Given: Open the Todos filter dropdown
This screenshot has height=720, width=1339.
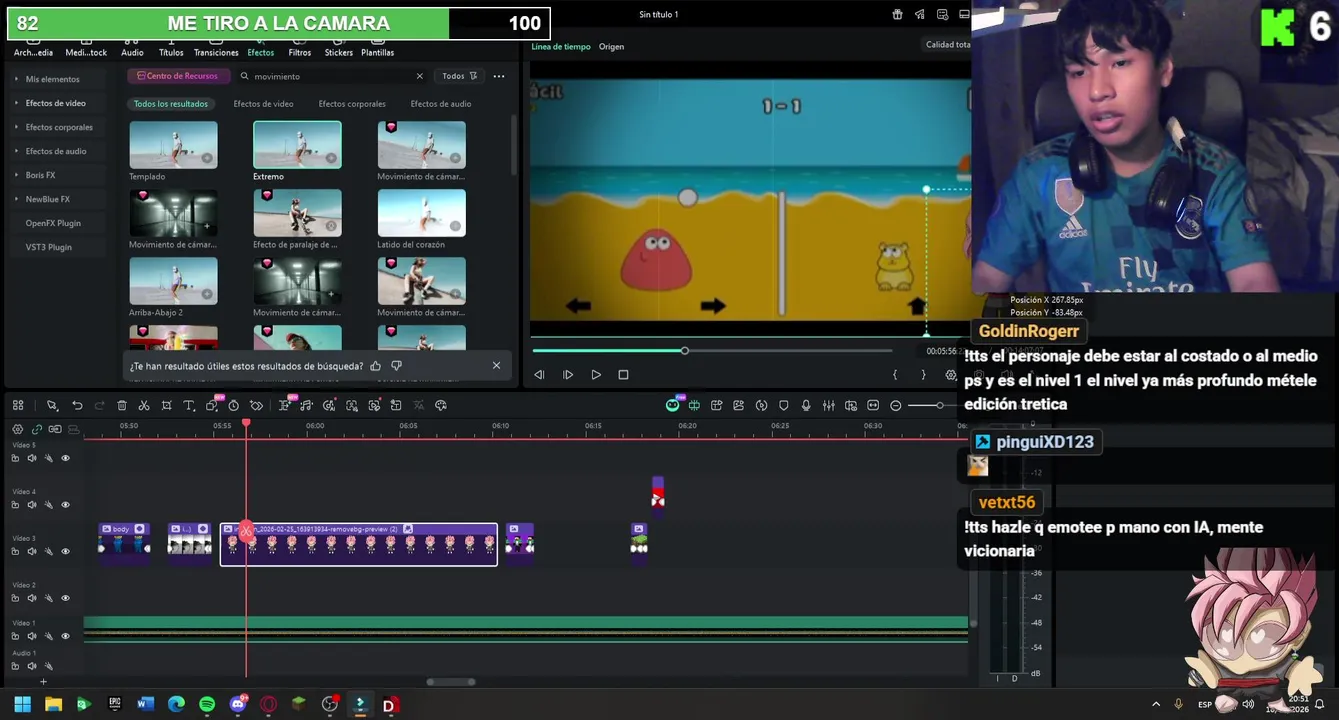Looking at the screenshot, I should pos(460,76).
